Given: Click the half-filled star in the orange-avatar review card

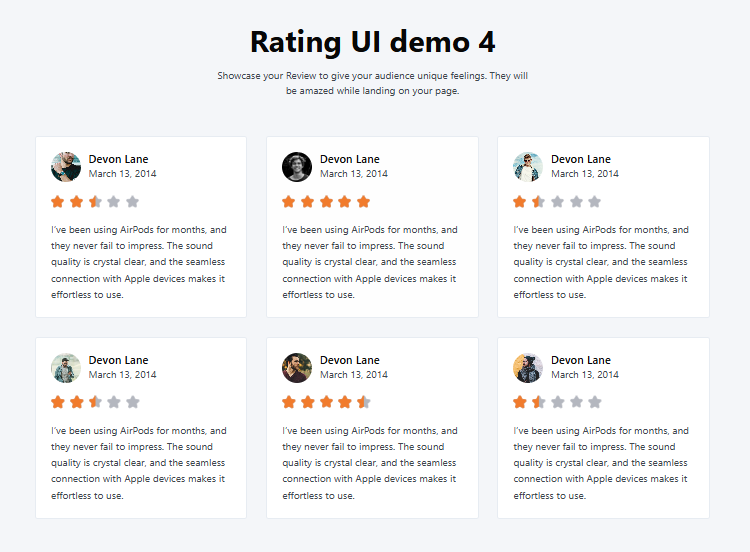Looking at the screenshot, I should pyautogui.click(x=538, y=402).
